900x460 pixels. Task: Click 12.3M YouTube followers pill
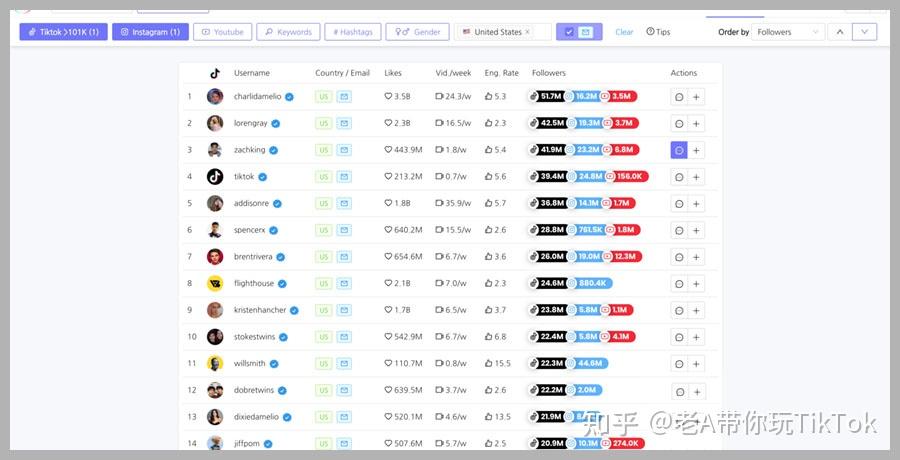click(622, 257)
